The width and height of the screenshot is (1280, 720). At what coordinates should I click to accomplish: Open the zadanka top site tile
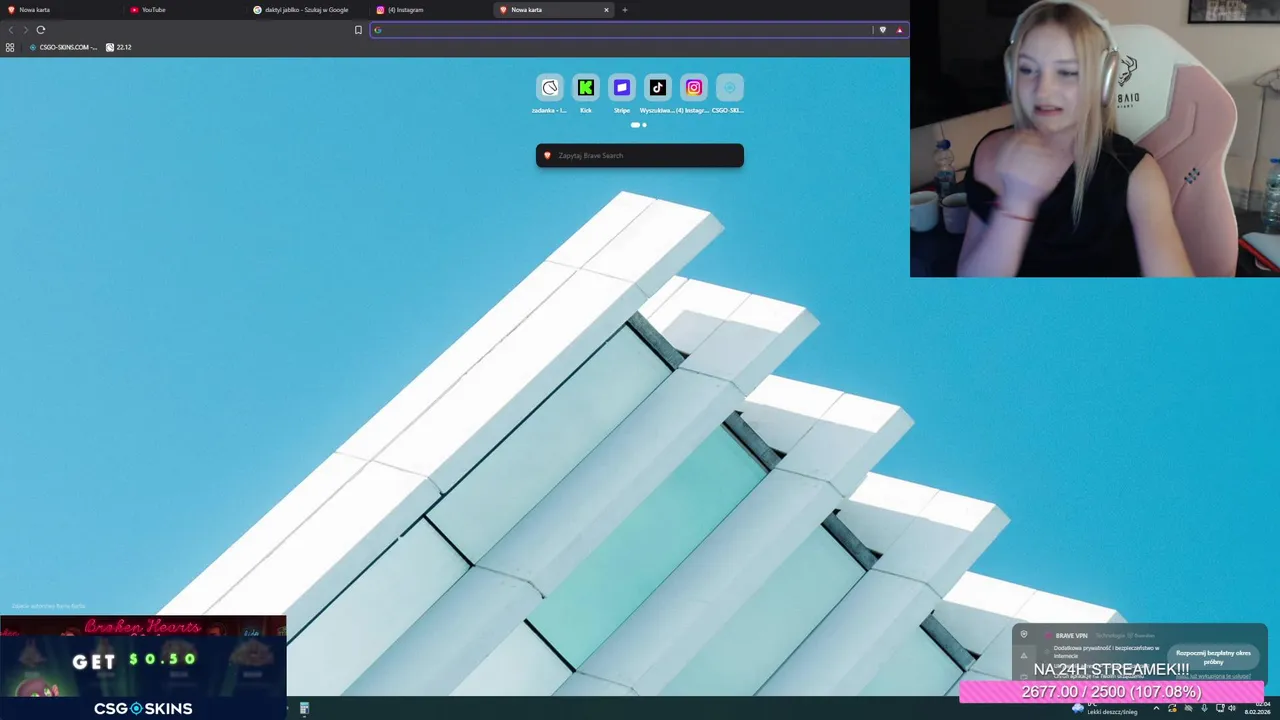pyautogui.click(x=550, y=87)
